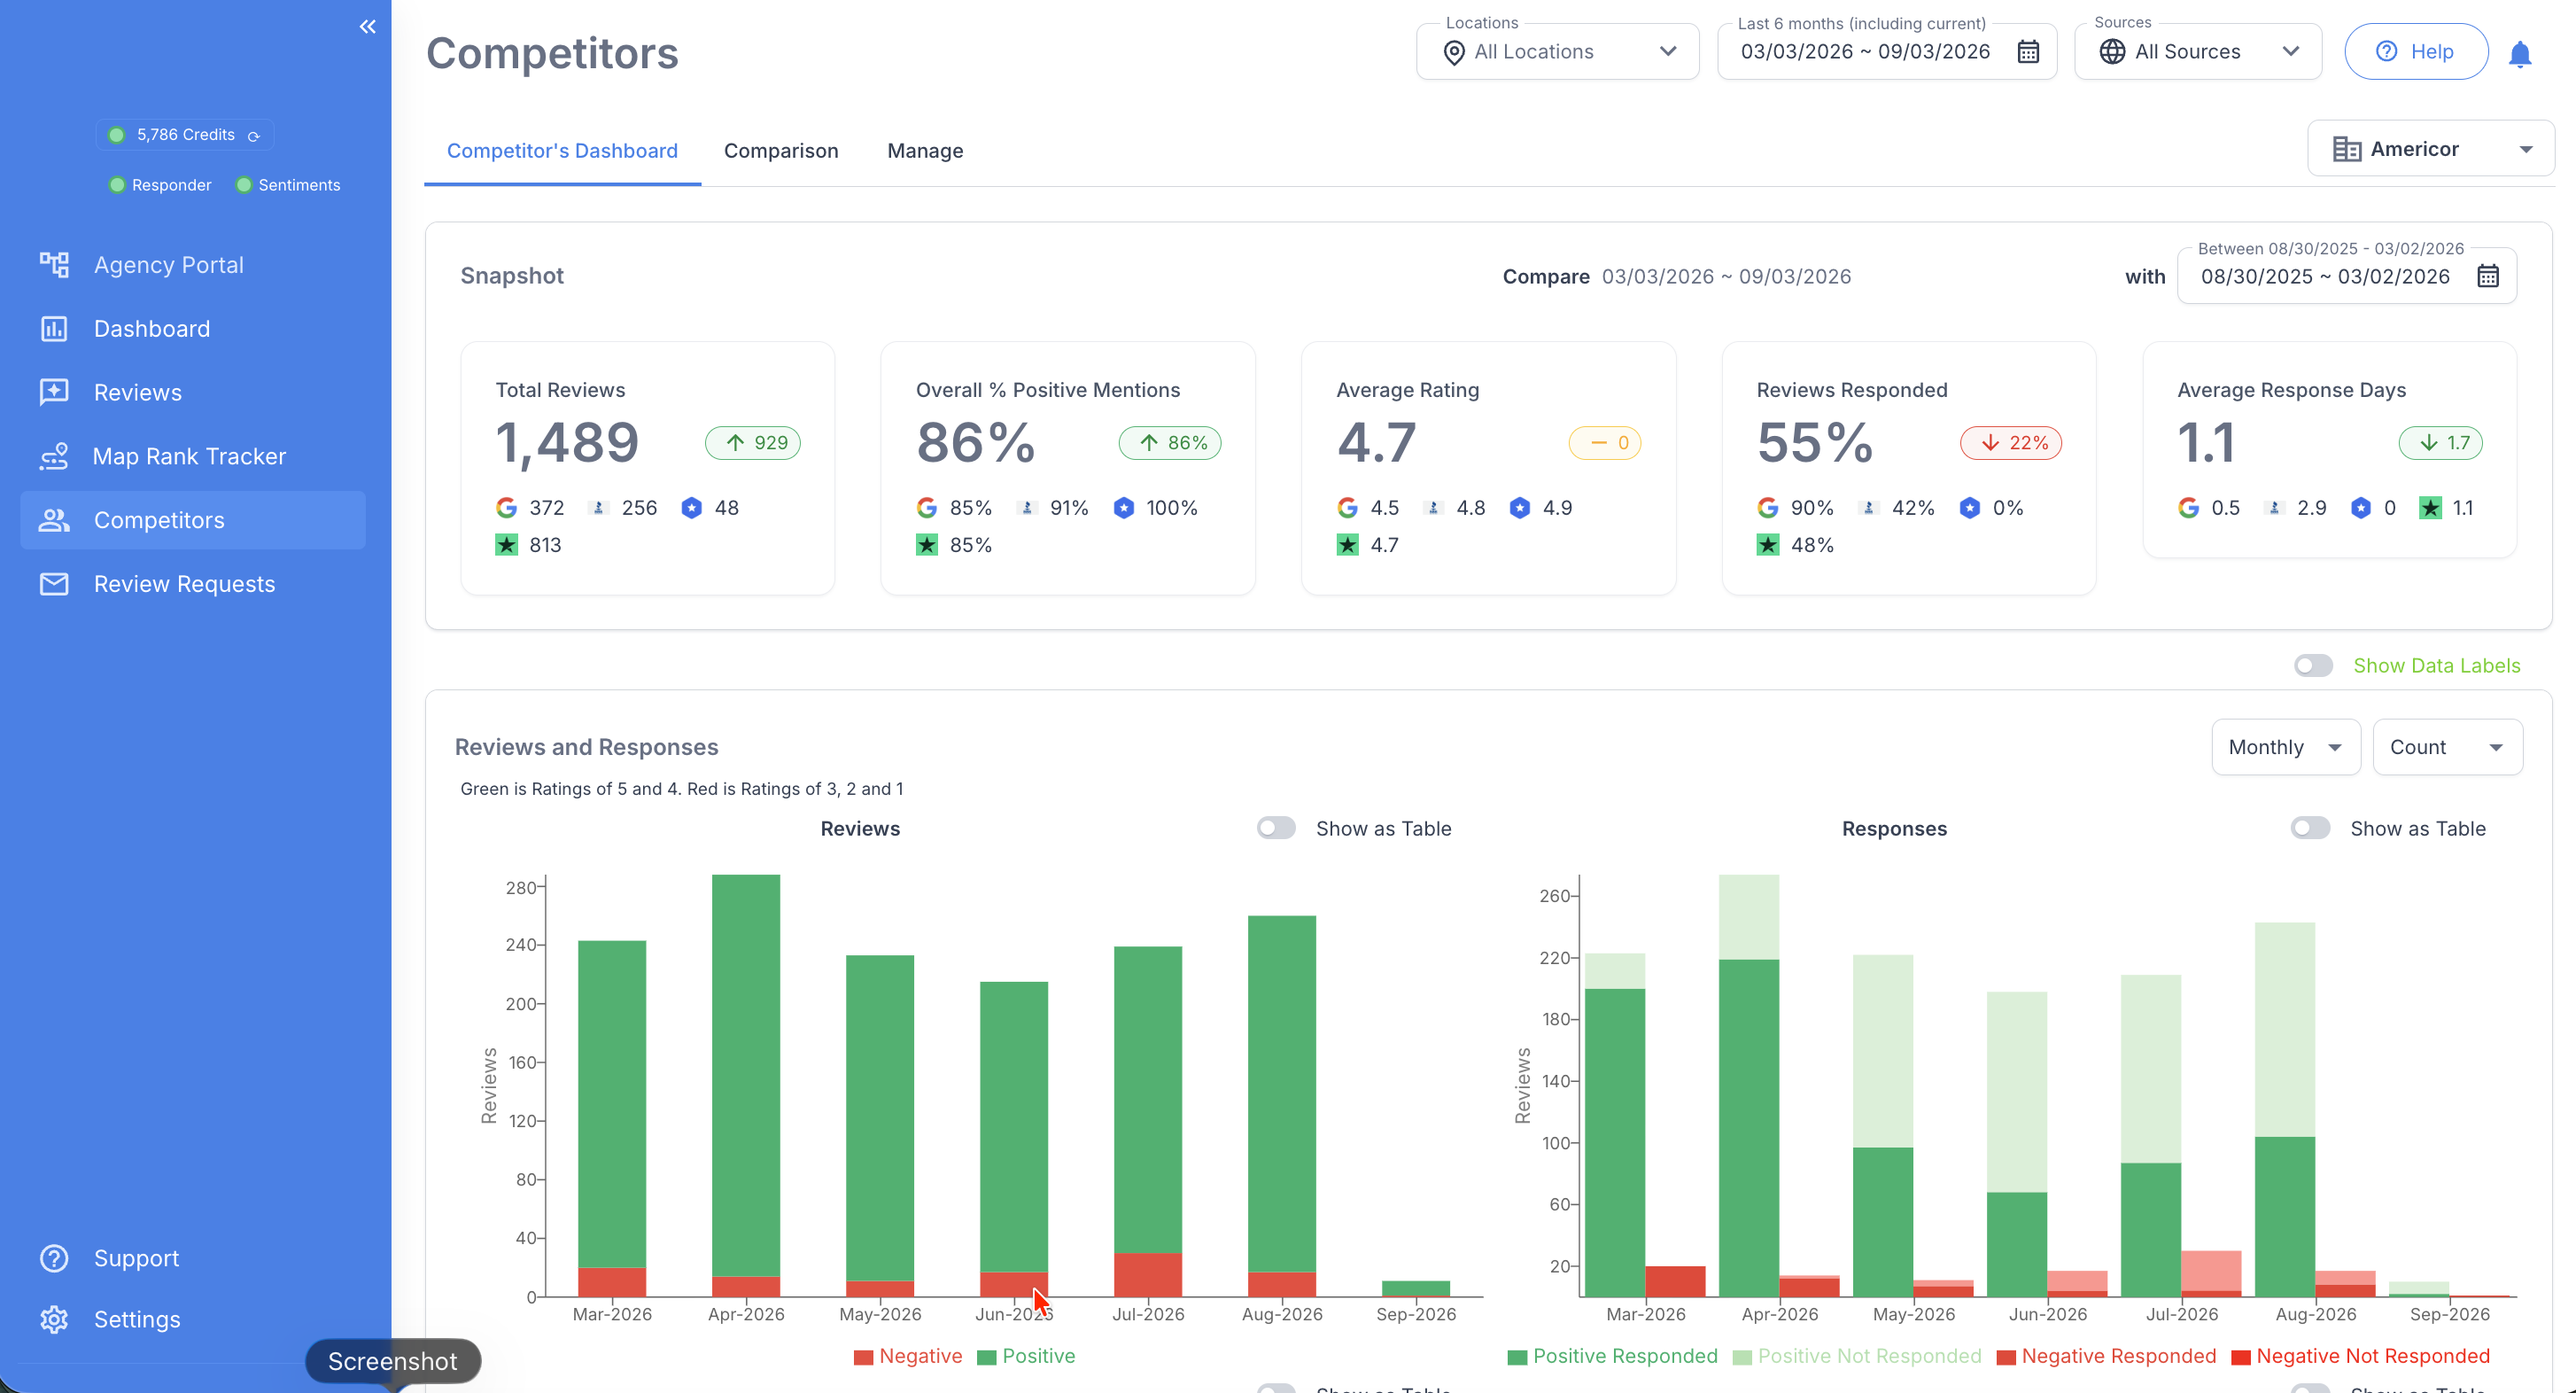Click the Average Rating 0 change badge
Viewport: 2576px width, 1393px height.
coord(1605,443)
